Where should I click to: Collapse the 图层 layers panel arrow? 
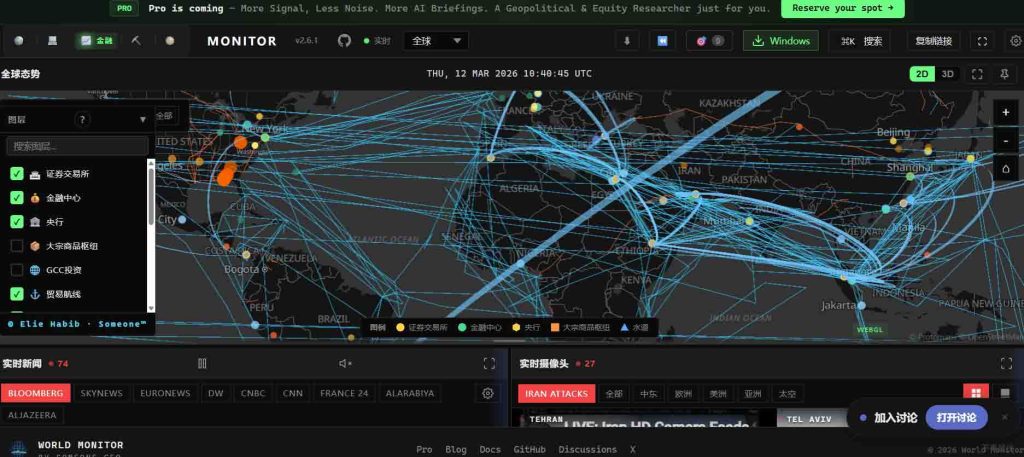pyautogui.click(x=143, y=119)
